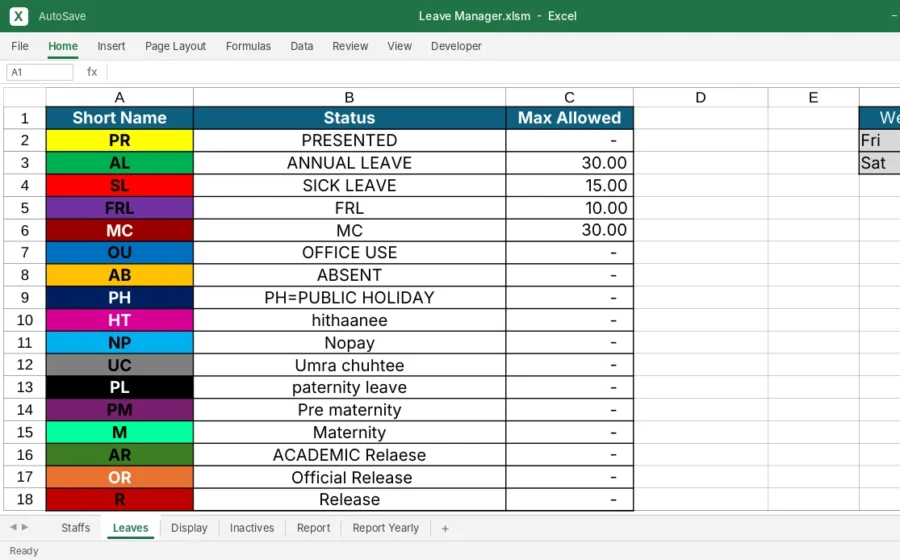Click the red SL cell
The height and width of the screenshot is (560, 900).
[119, 185]
